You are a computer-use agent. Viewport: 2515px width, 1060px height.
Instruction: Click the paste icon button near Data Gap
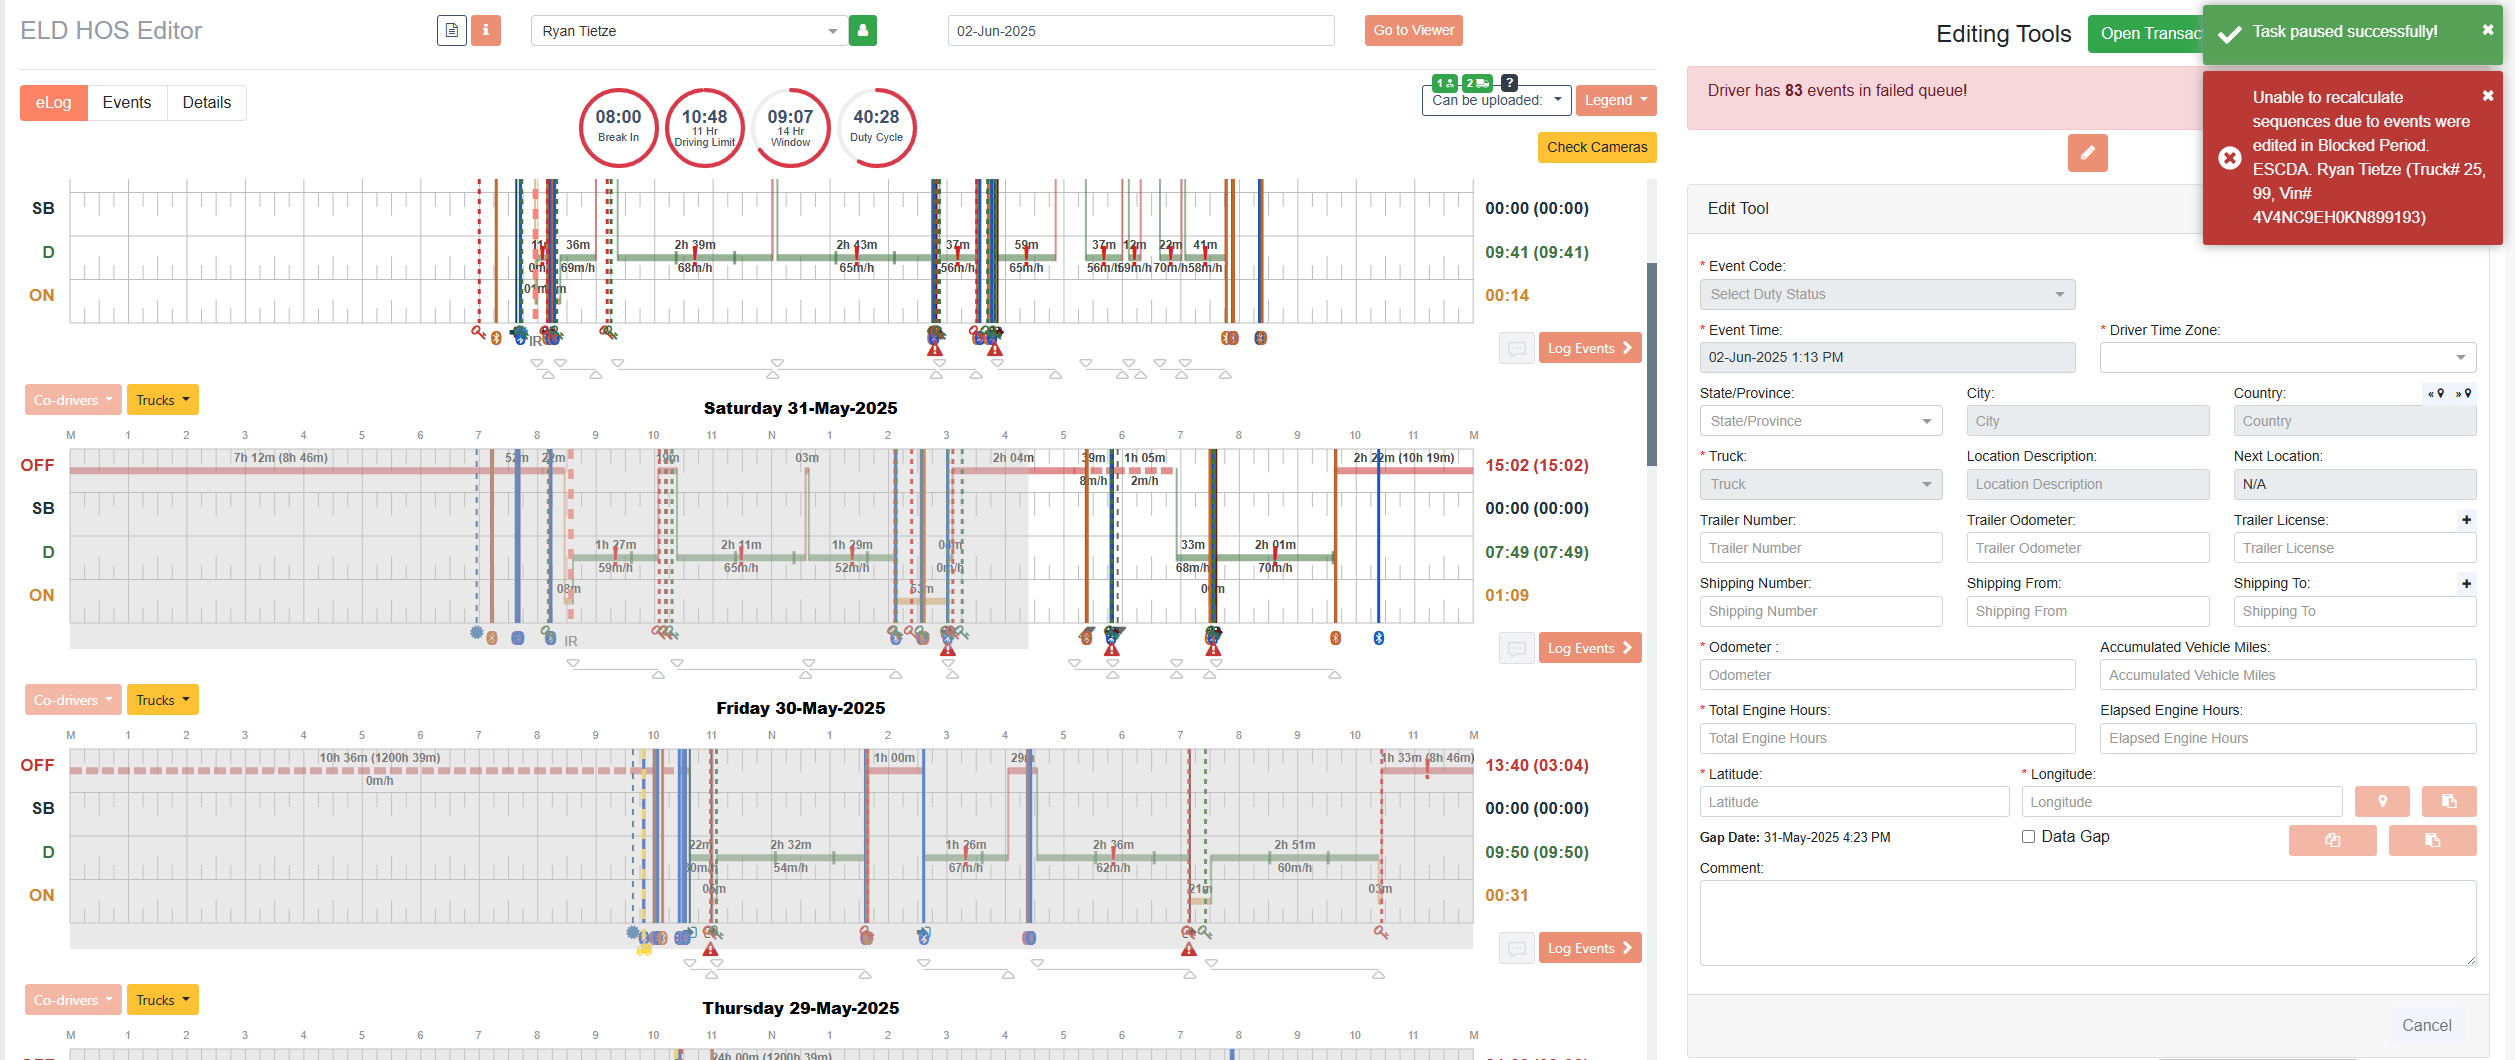pyautogui.click(x=2432, y=840)
